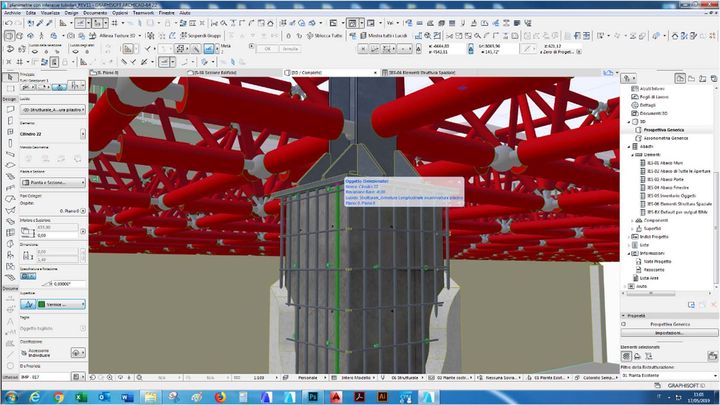Image resolution: width=720 pixels, height=405 pixels.
Task: Open Illustrator from the taskbar
Action: pos(382,396)
